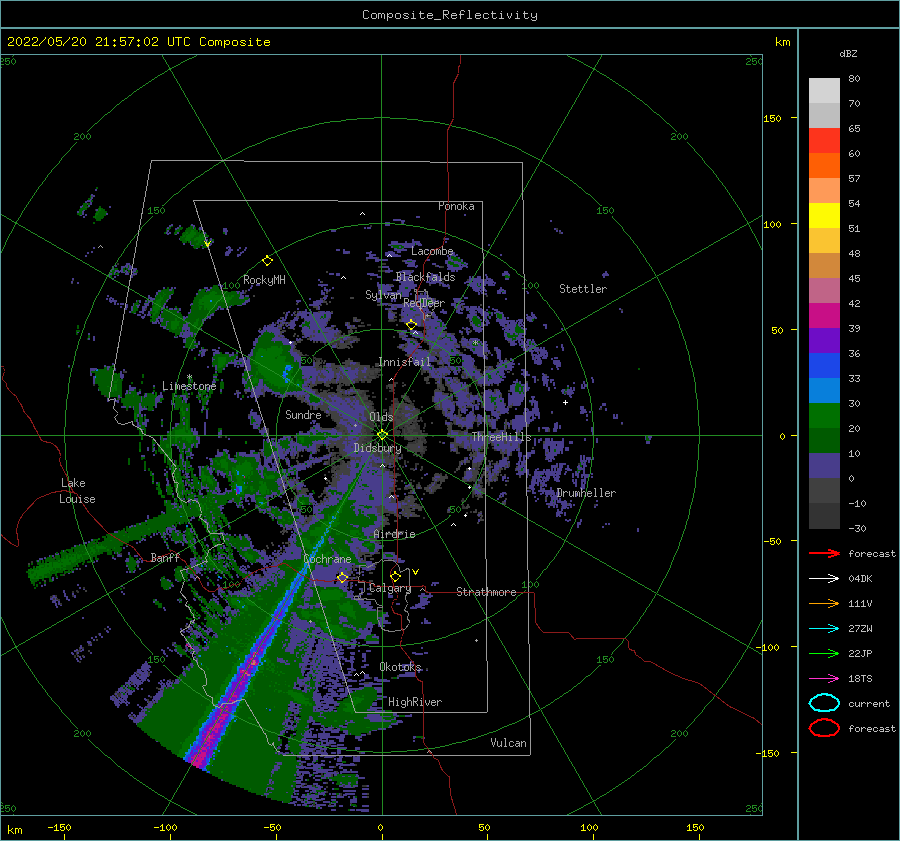900x841 pixels.
Task: Click the yellow diamond marker below Cochrane
Action: [x=342, y=577]
